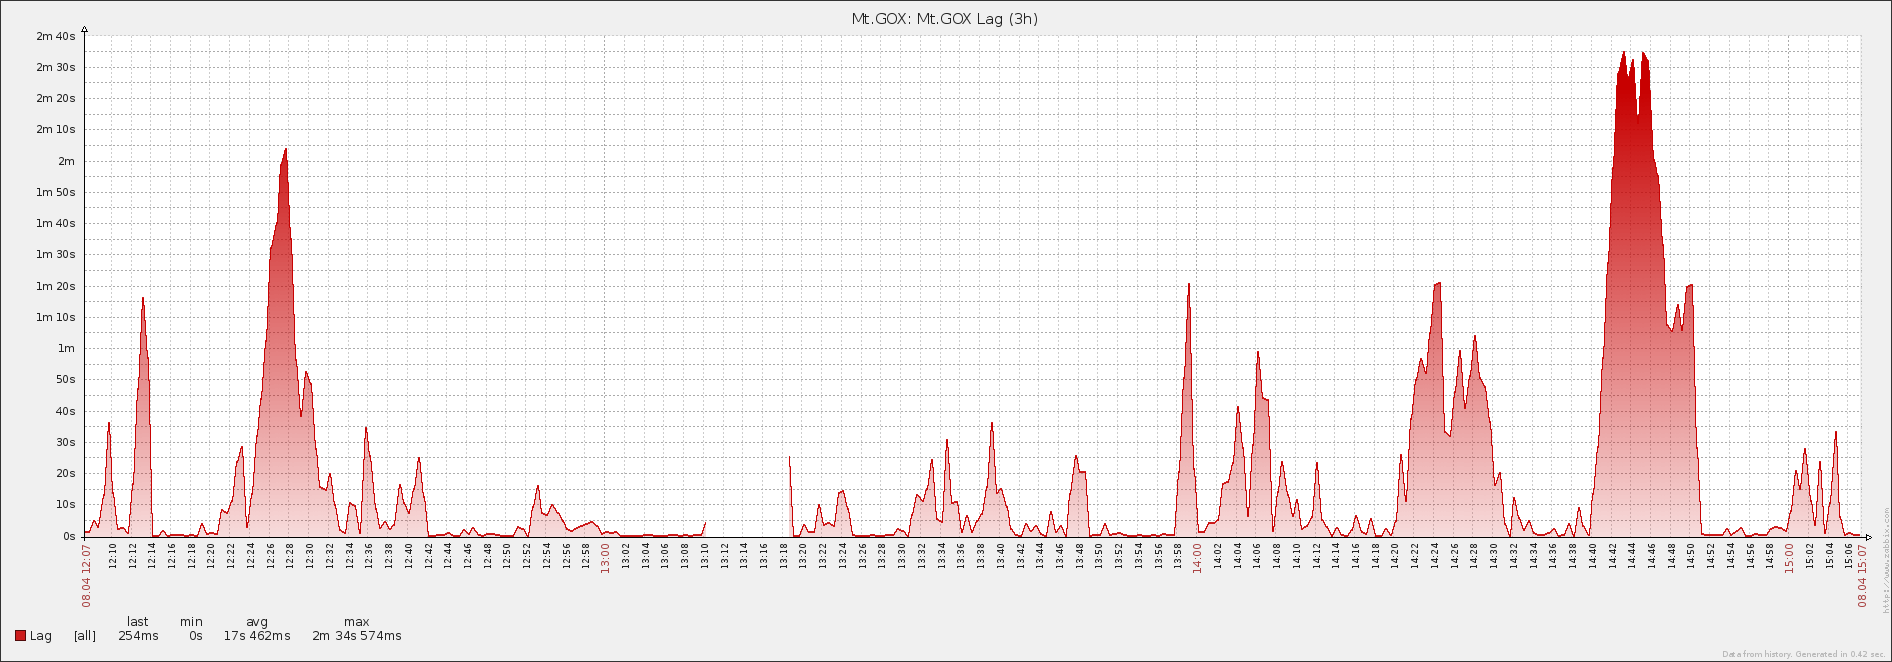The image size is (1892, 662).
Task: Click the "14:28" x-axis time label
Action: [x=1475, y=555]
